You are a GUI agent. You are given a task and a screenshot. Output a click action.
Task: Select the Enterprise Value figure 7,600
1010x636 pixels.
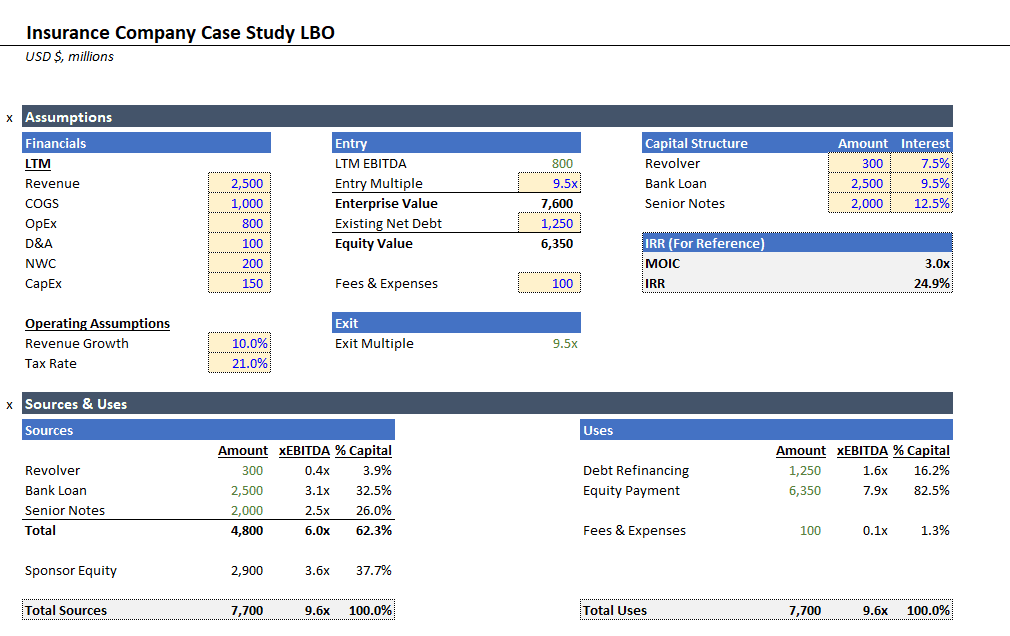pos(557,204)
